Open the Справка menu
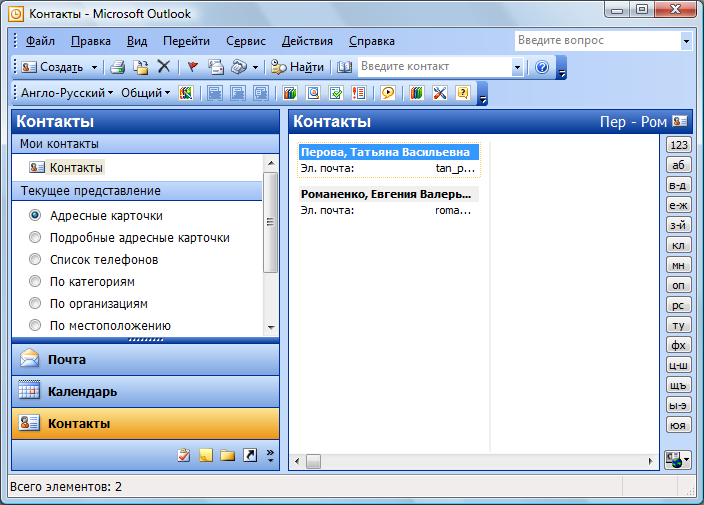The width and height of the screenshot is (704, 505). [372, 41]
